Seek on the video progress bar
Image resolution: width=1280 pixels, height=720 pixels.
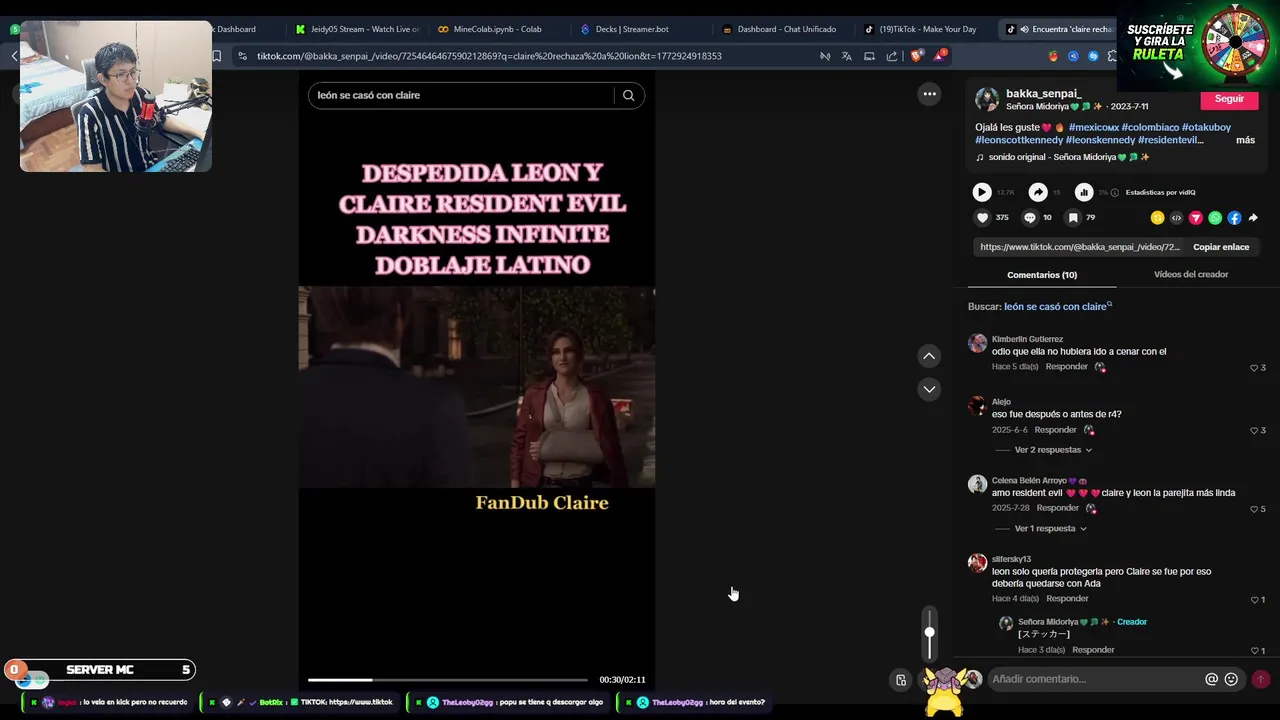click(447, 680)
